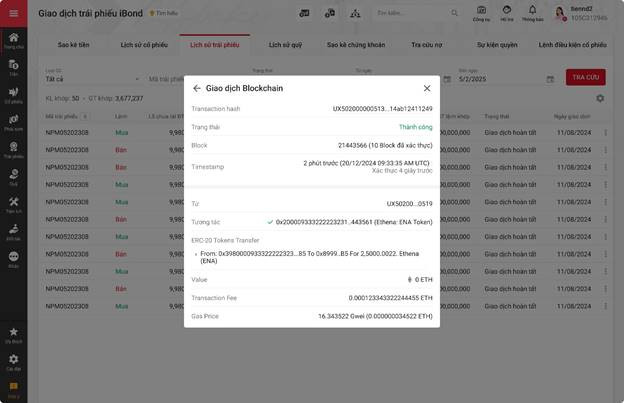The width and height of the screenshot is (624, 403).
Task: Close the Giao dịch Blockchain dialog
Action: click(x=427, y=88)
